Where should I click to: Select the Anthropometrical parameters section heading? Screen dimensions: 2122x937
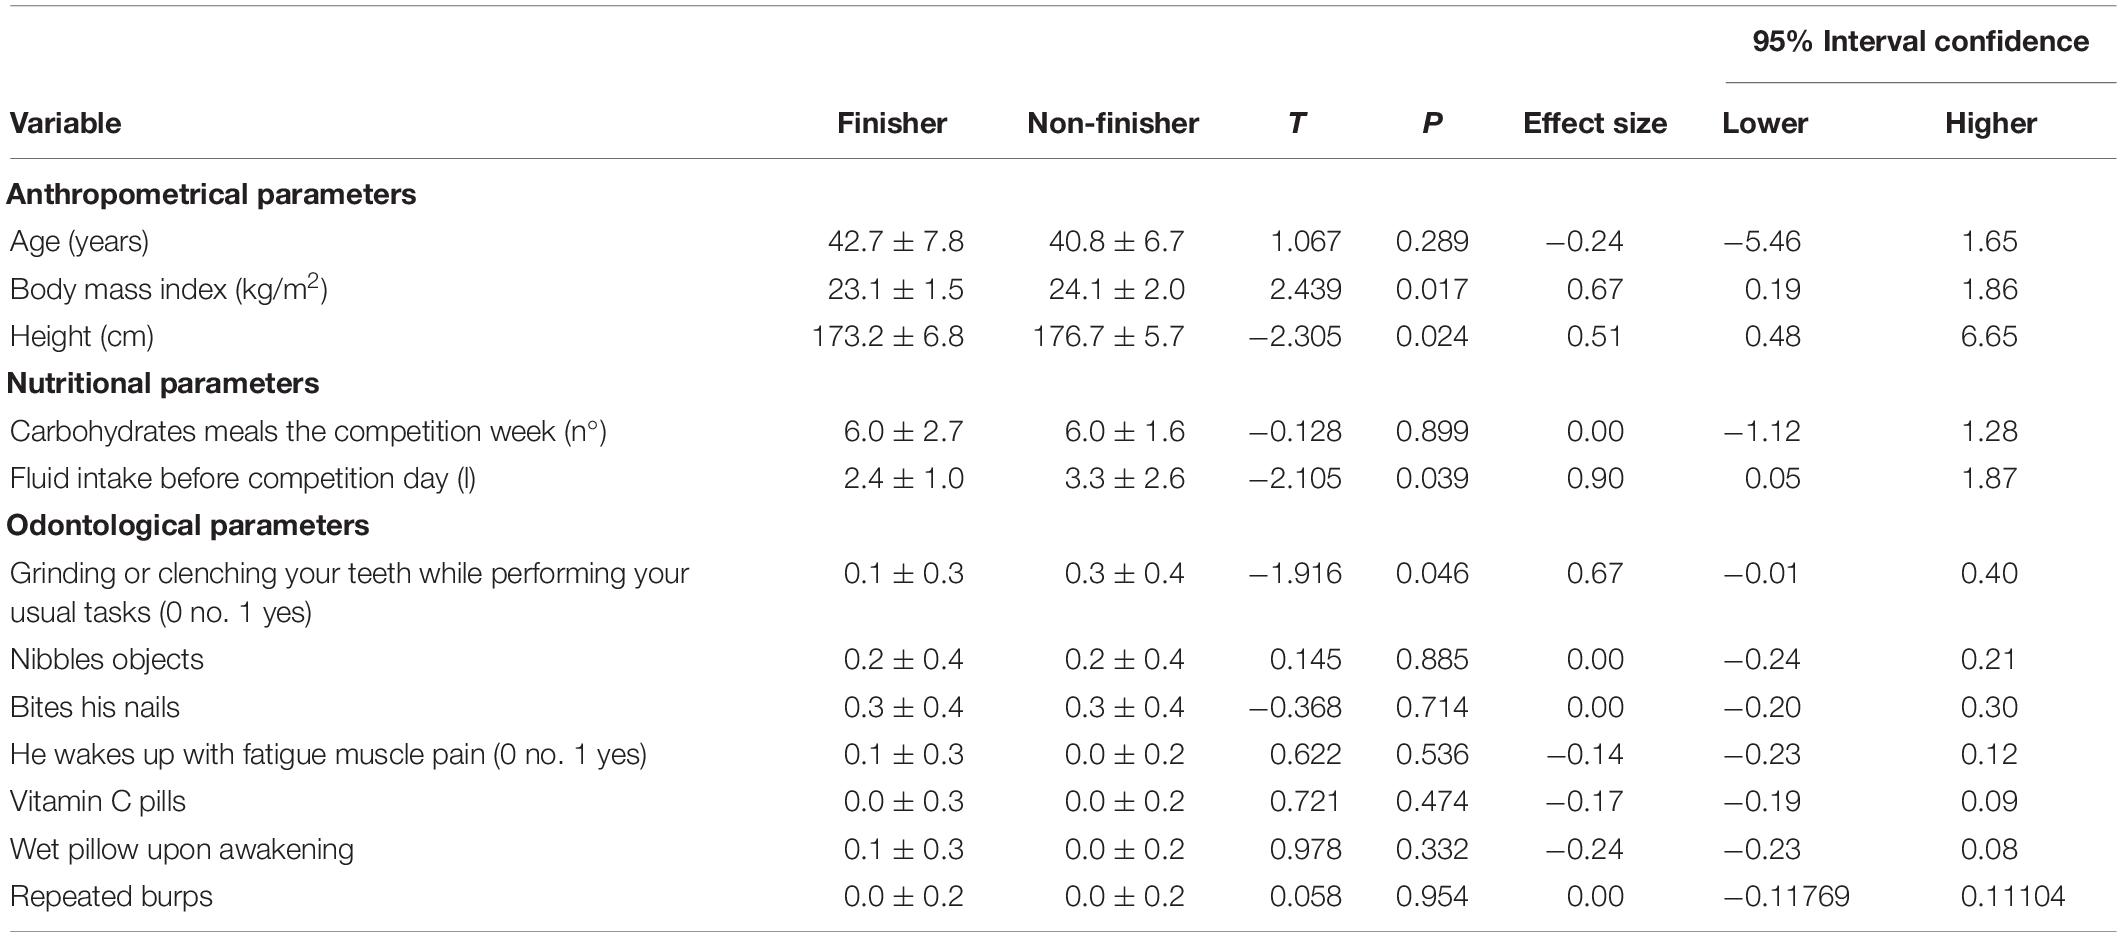coord(211,194)
